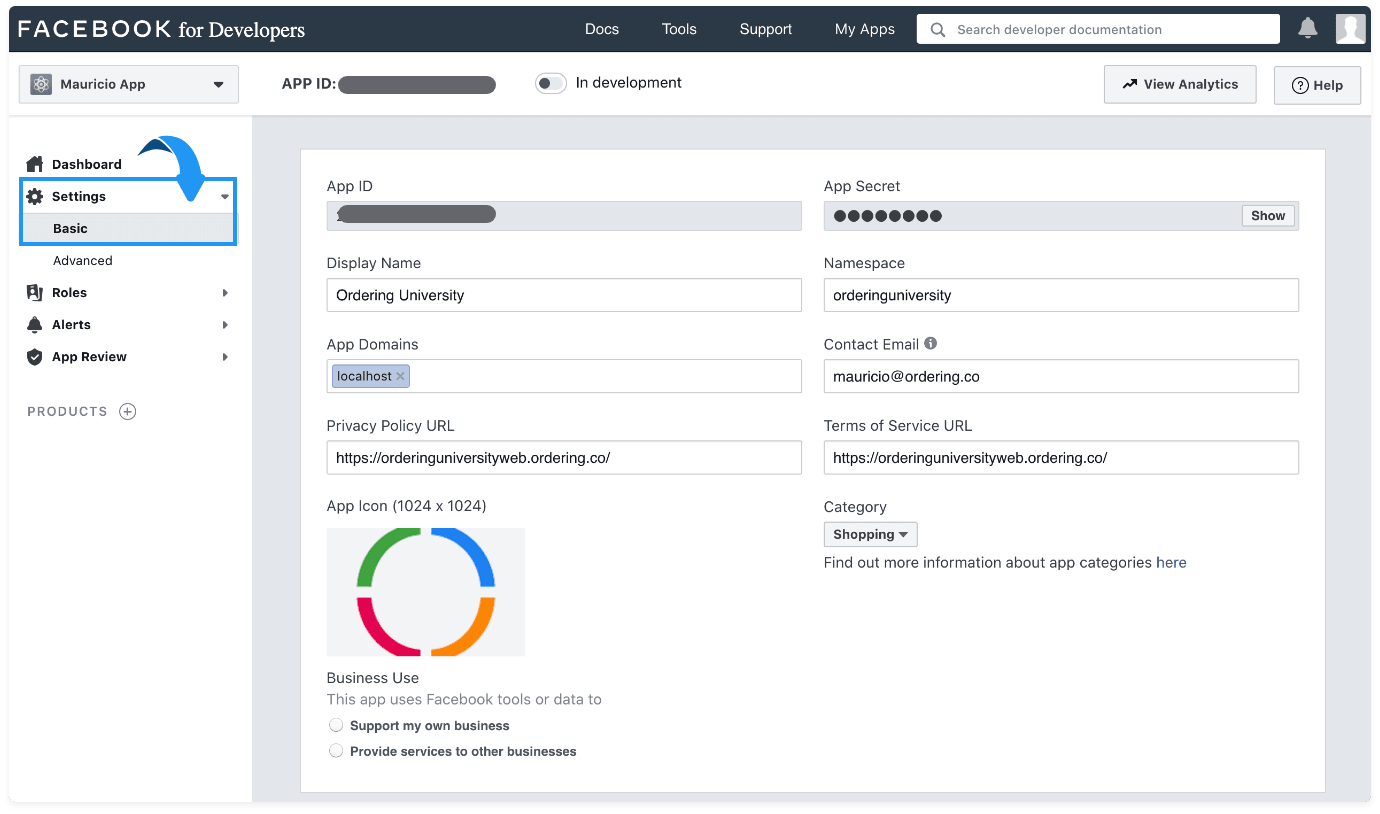Screen dimensions: 1380x814
Task: Click the Terms of Service URL field
Action: click(1061, 457)
